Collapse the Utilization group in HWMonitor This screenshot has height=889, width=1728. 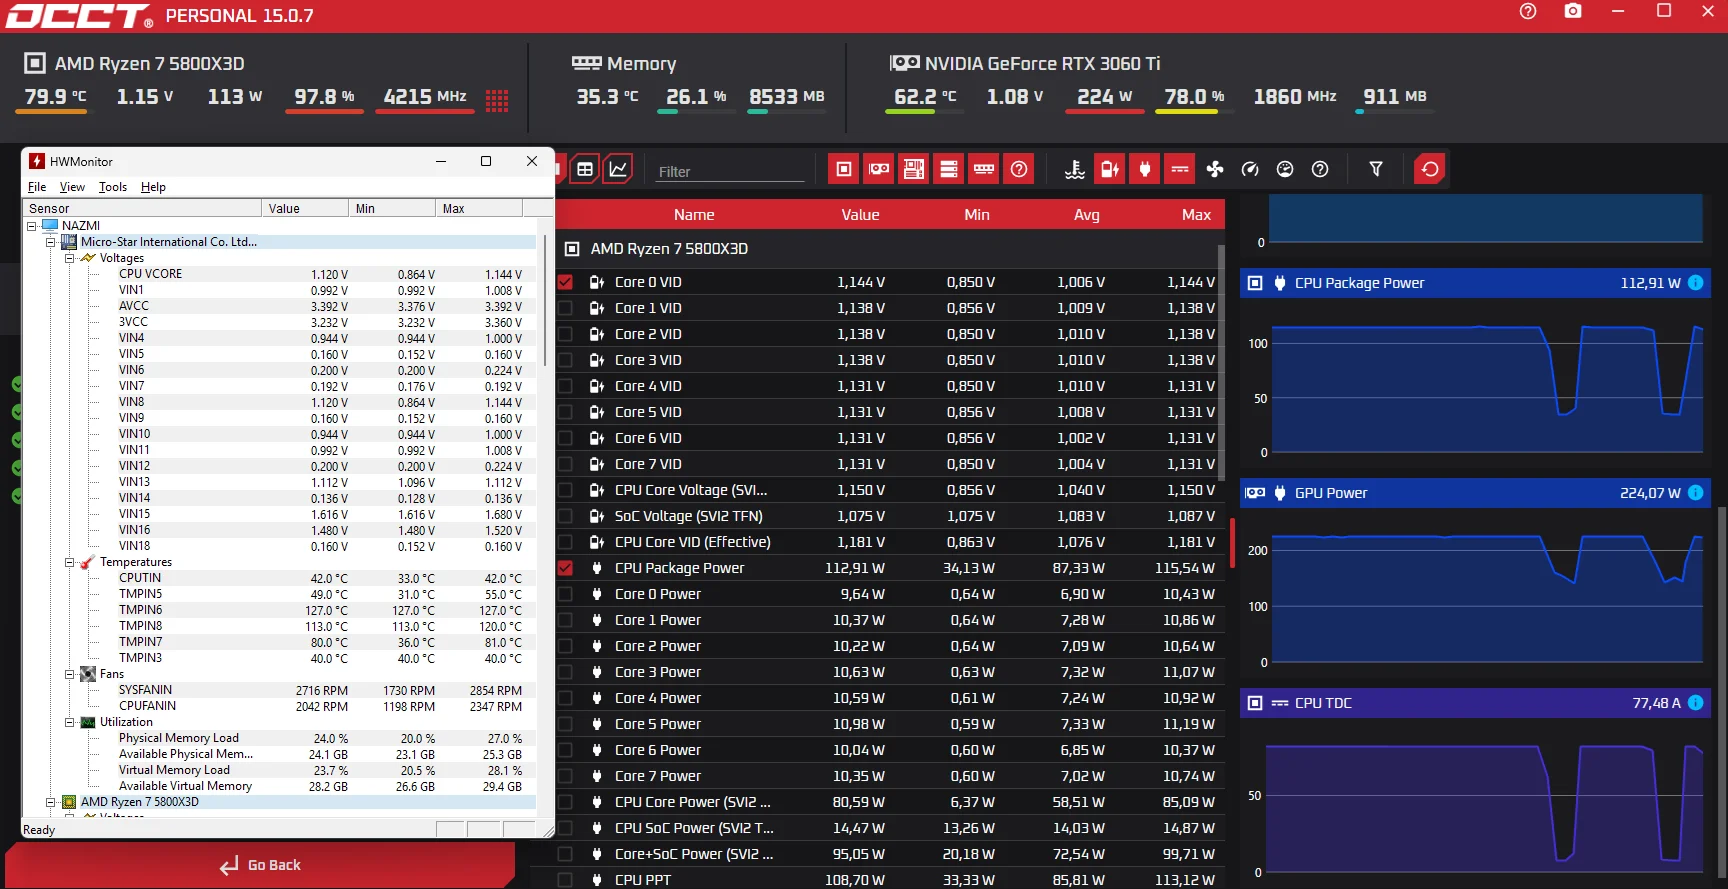pos(69,722)
